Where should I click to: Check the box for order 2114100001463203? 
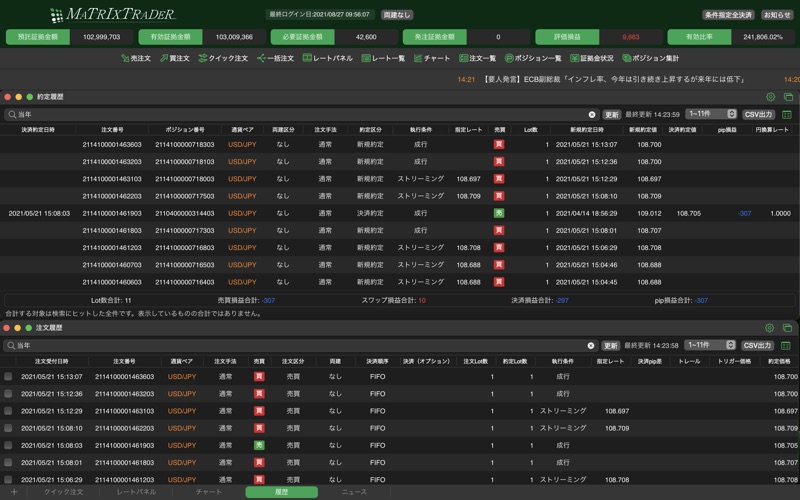coord(8,393)
